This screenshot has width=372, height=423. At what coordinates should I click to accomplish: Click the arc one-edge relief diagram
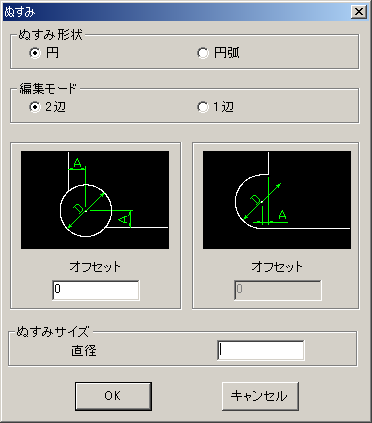277,200
